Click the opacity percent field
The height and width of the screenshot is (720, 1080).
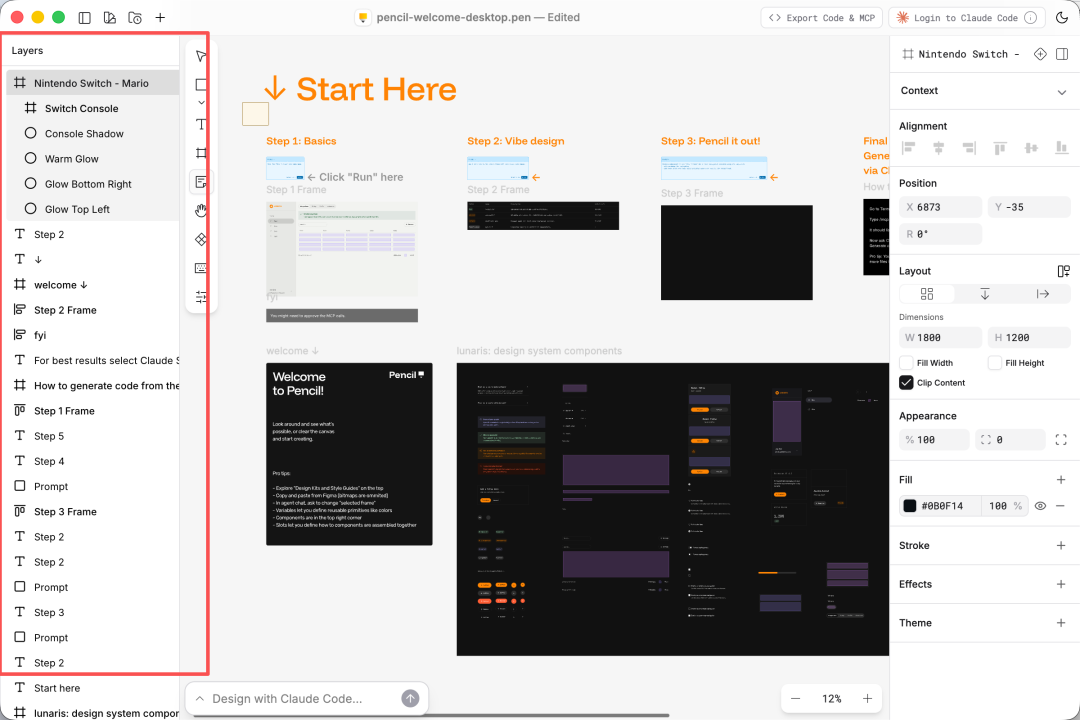(x=934, y=440)
